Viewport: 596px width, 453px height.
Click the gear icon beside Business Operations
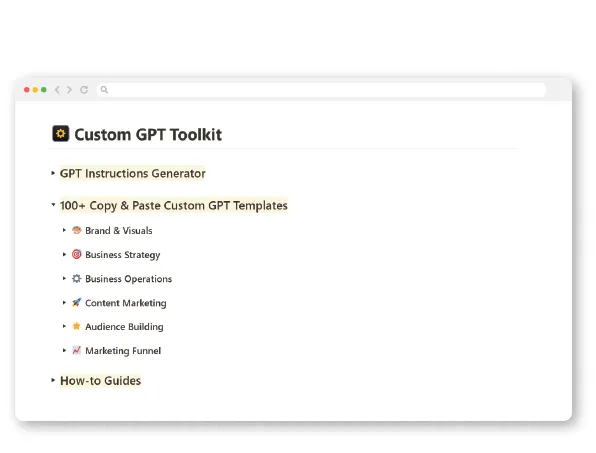click(76, 279)
